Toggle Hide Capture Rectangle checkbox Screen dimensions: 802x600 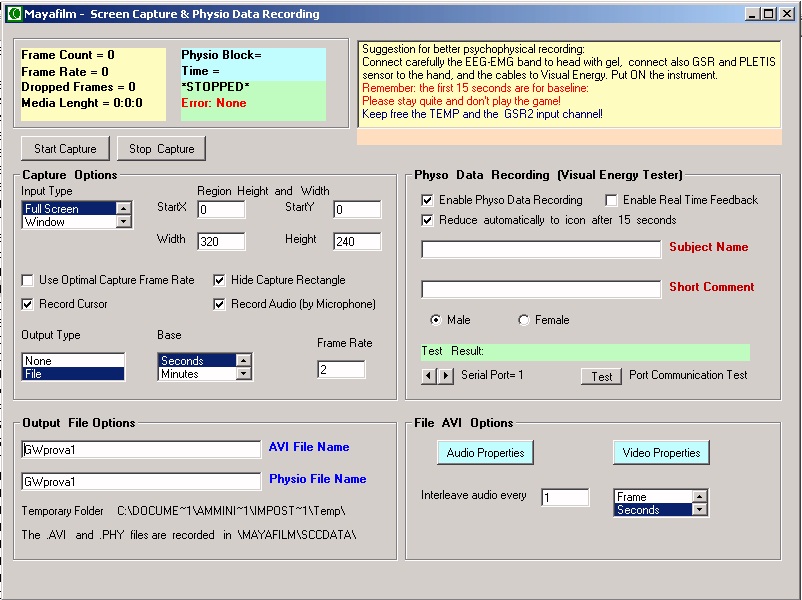tap(219, 280)
